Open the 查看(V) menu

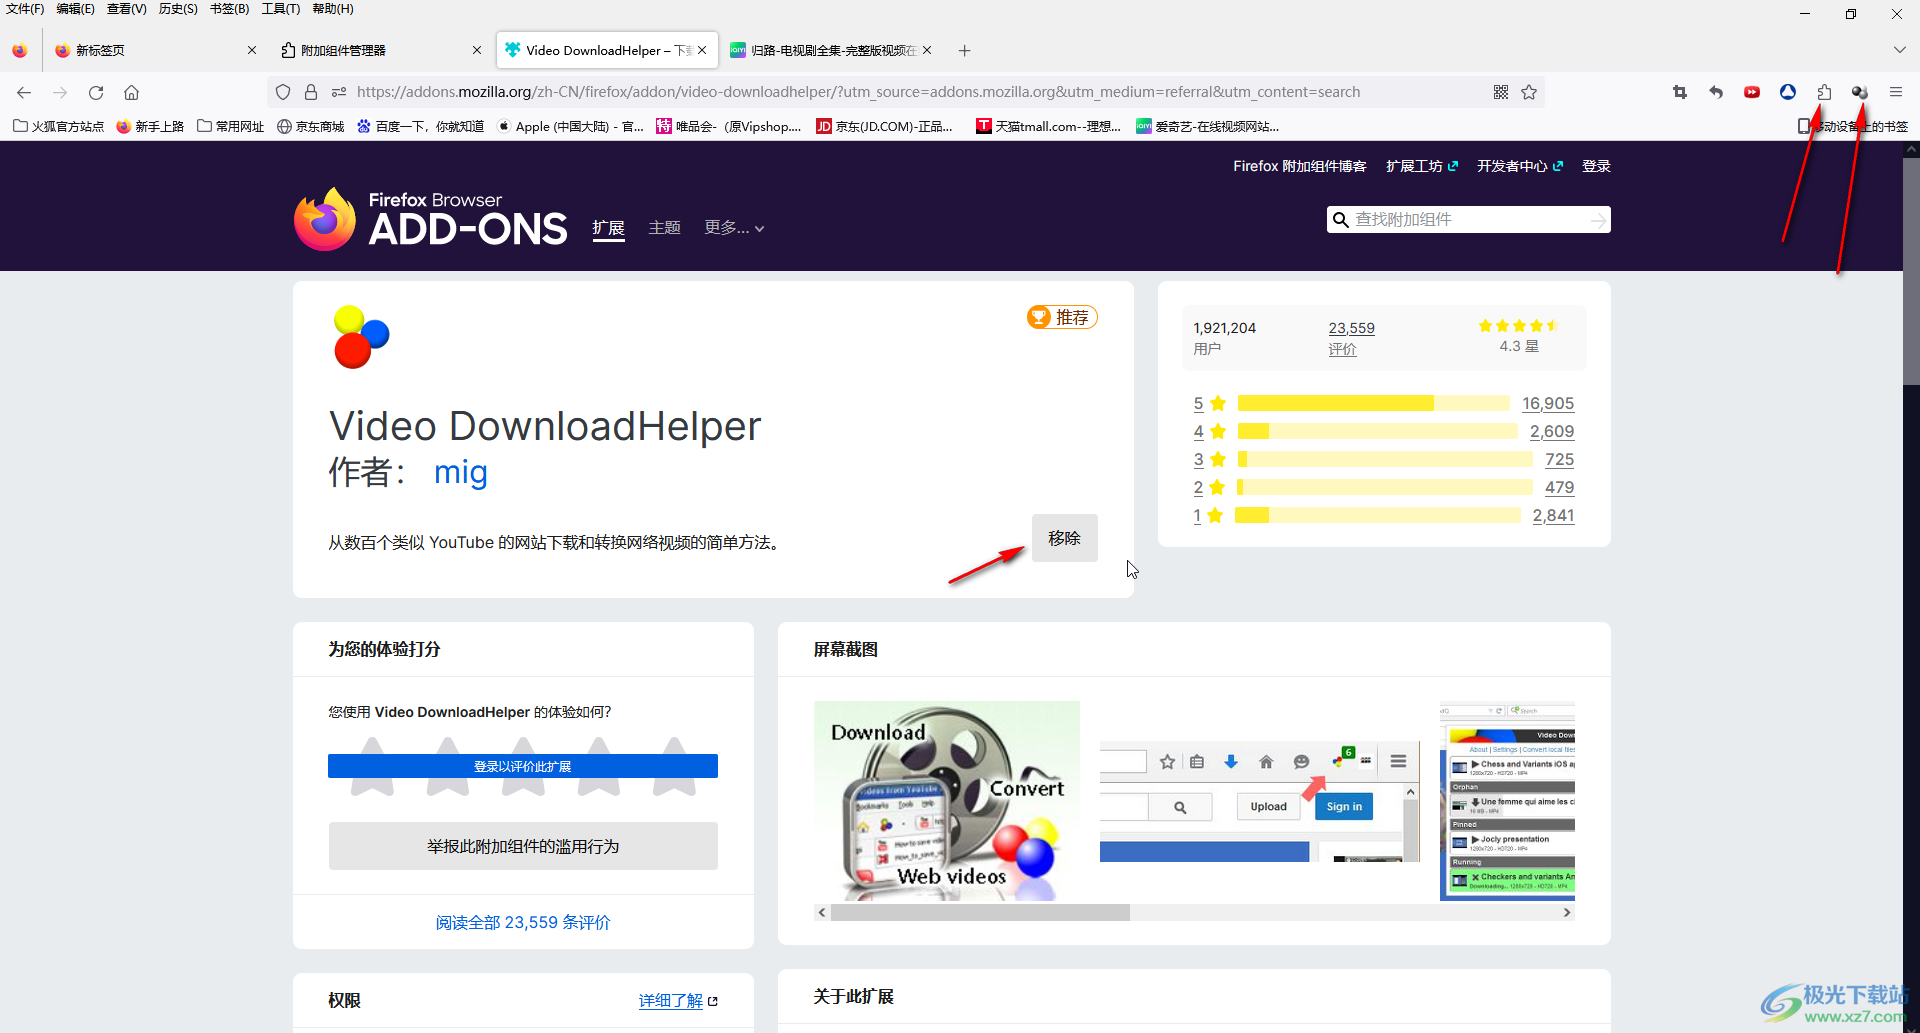point(127,9)
